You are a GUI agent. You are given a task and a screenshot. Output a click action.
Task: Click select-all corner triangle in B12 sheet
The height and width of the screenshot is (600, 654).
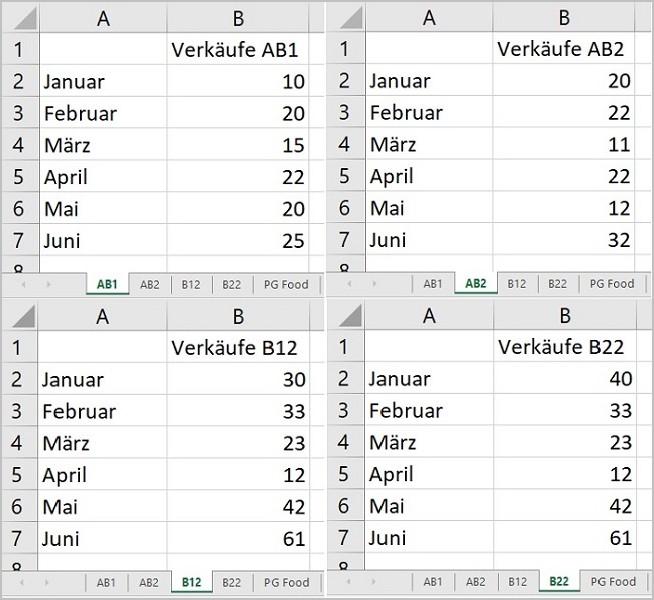23,317
